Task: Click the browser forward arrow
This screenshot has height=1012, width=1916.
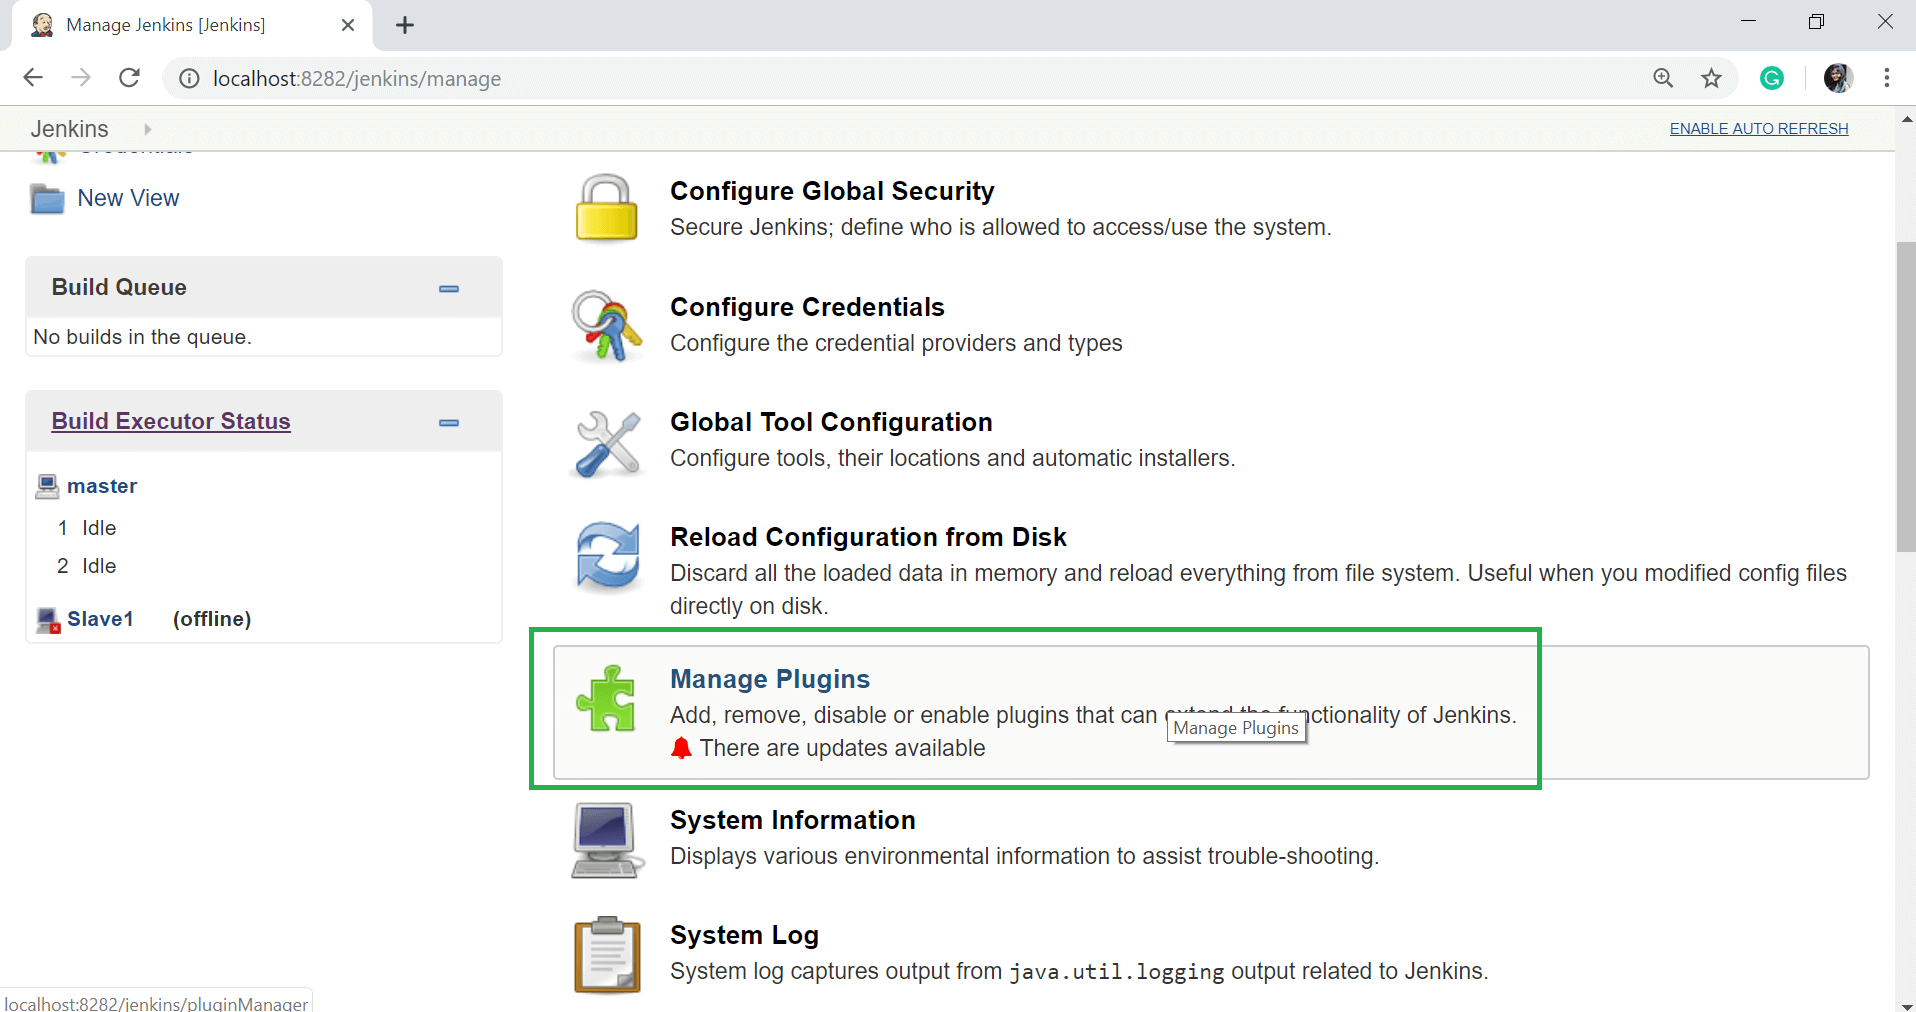Action: (81, 78)
